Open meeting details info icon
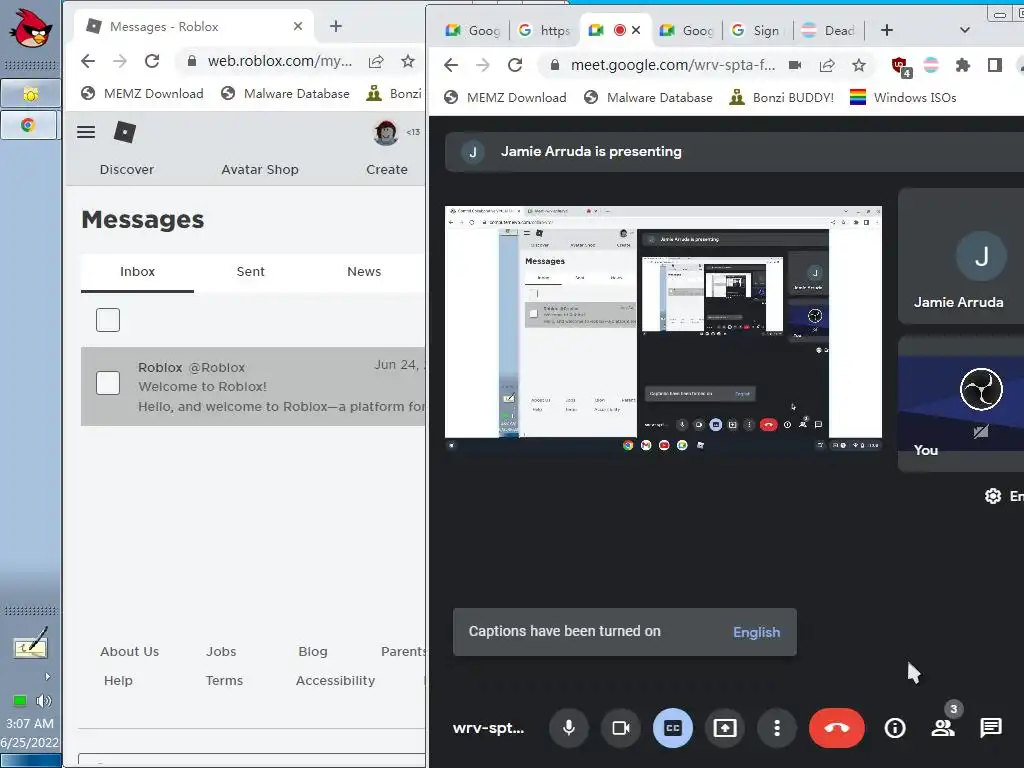 [x=895, y=728]
